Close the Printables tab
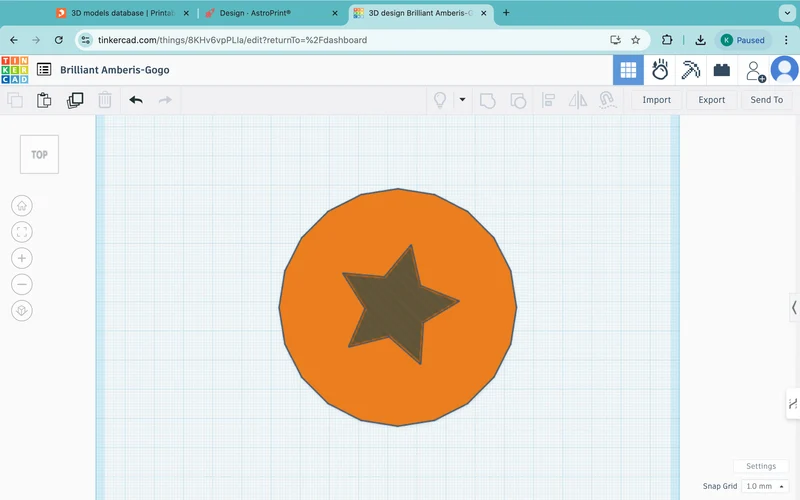The width and height of the screenshot is (800, 500). point(186,13)
